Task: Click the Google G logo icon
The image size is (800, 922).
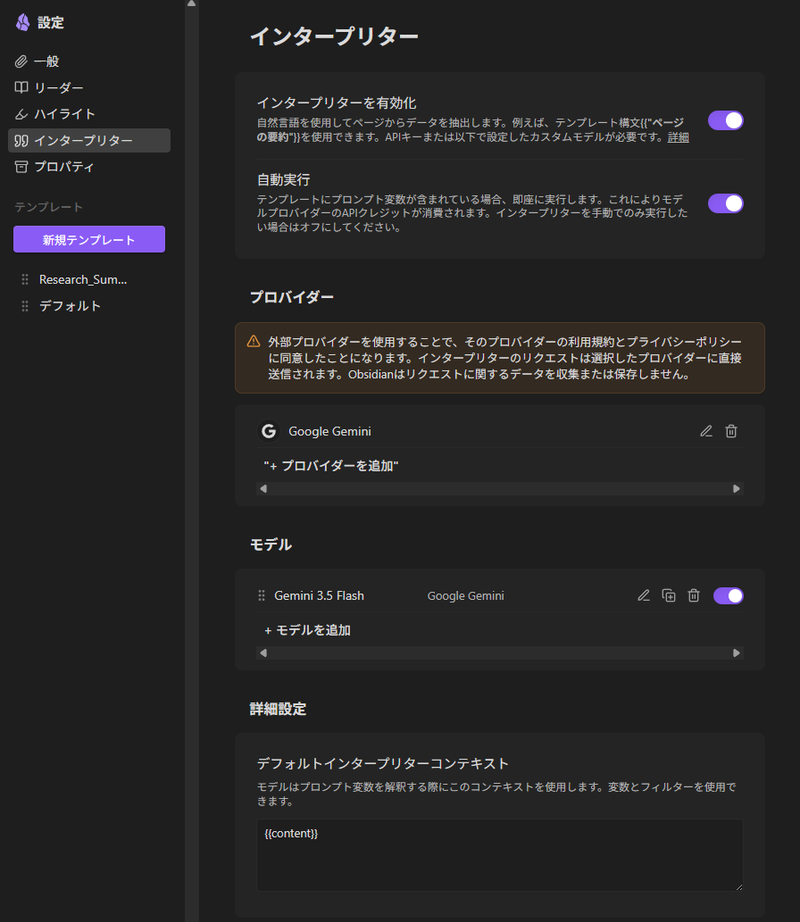Action: [269, 431]
